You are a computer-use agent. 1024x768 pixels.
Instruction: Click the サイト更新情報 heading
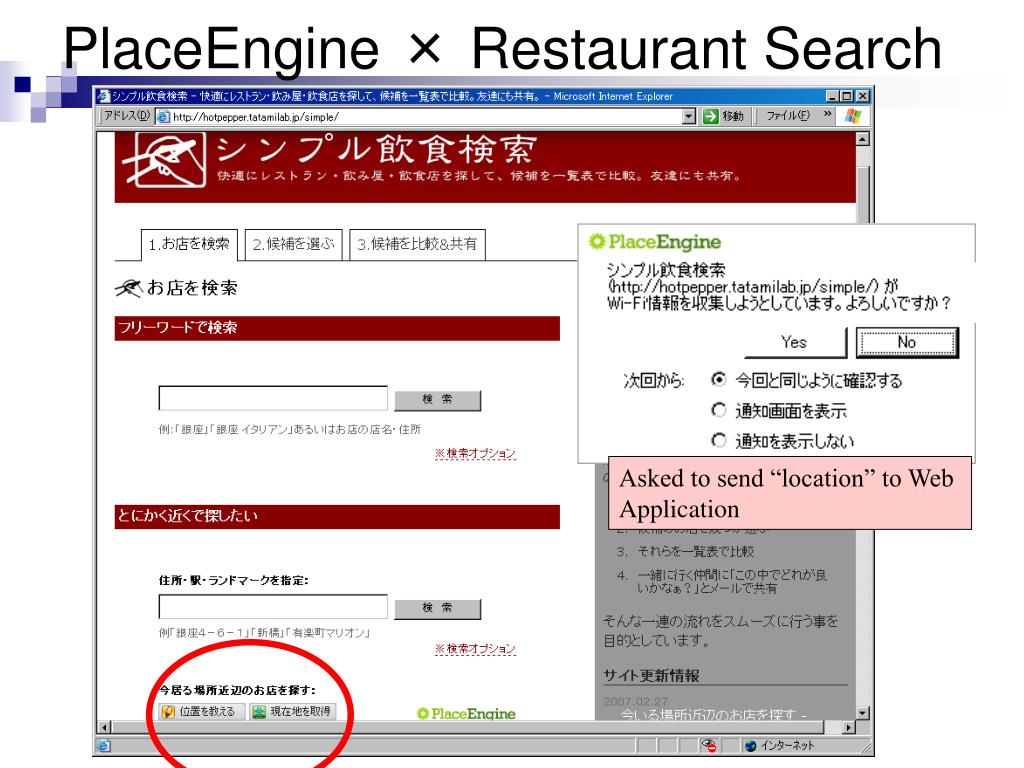pyautogui.click(x=651, y=676)
